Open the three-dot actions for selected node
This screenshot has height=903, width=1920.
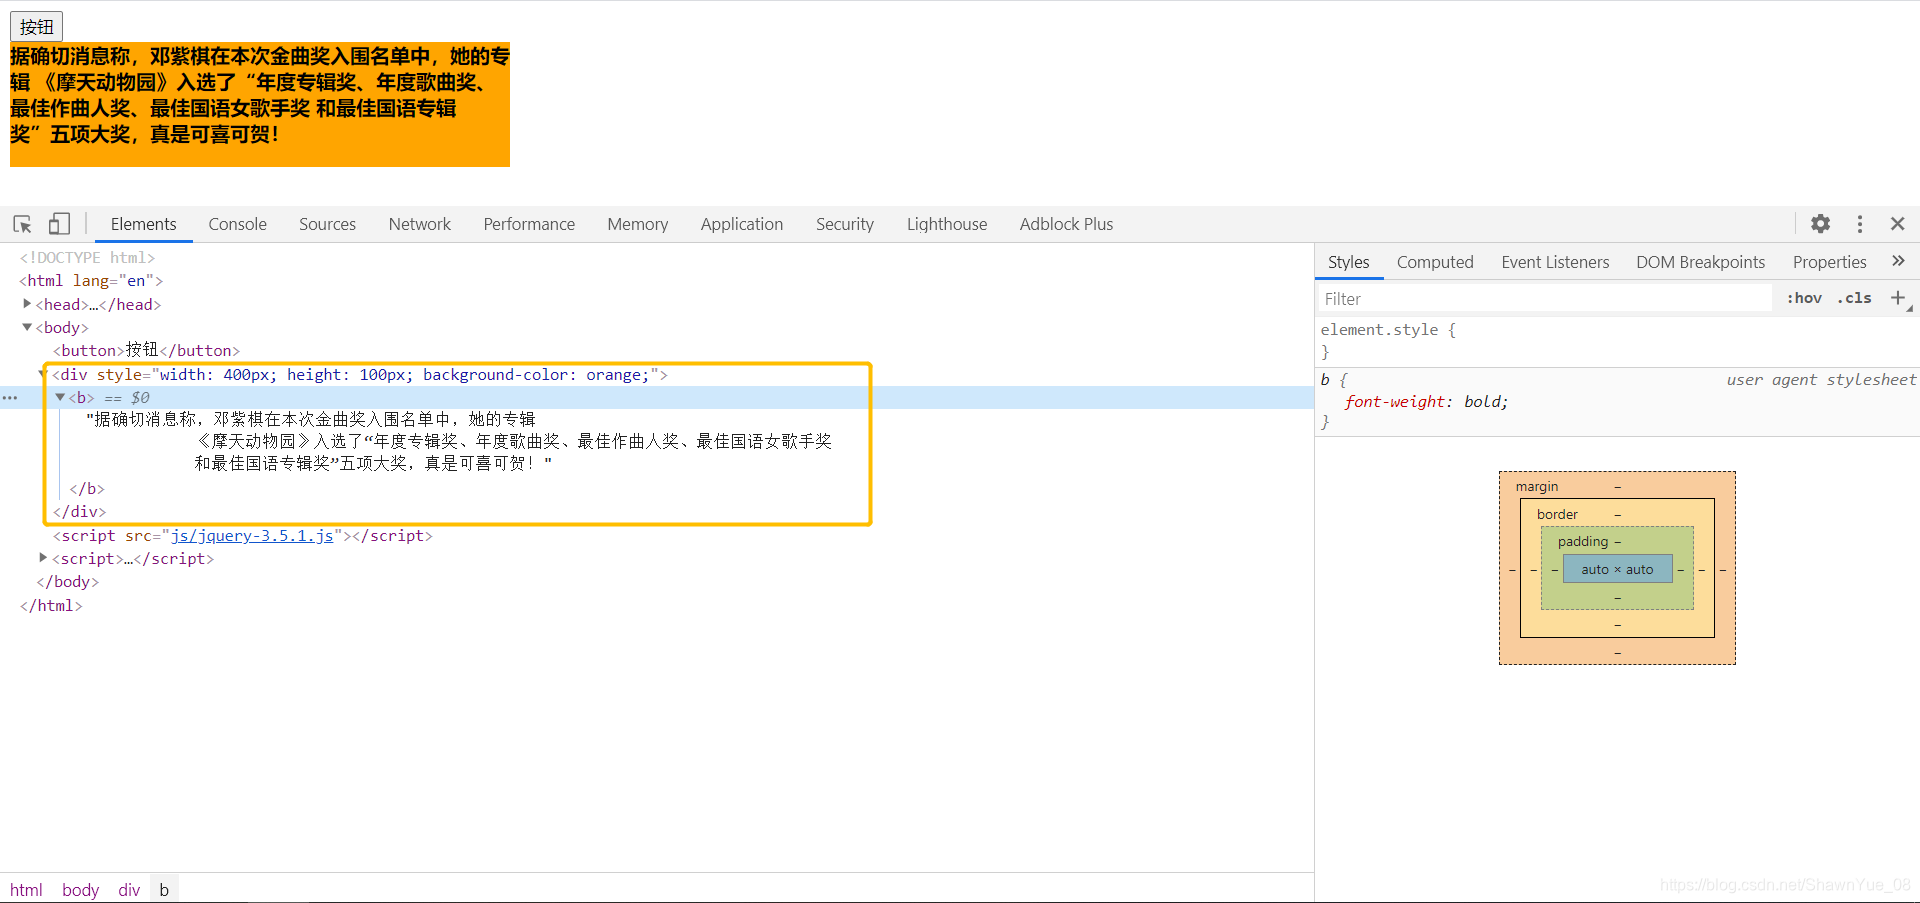coord(10,398)
